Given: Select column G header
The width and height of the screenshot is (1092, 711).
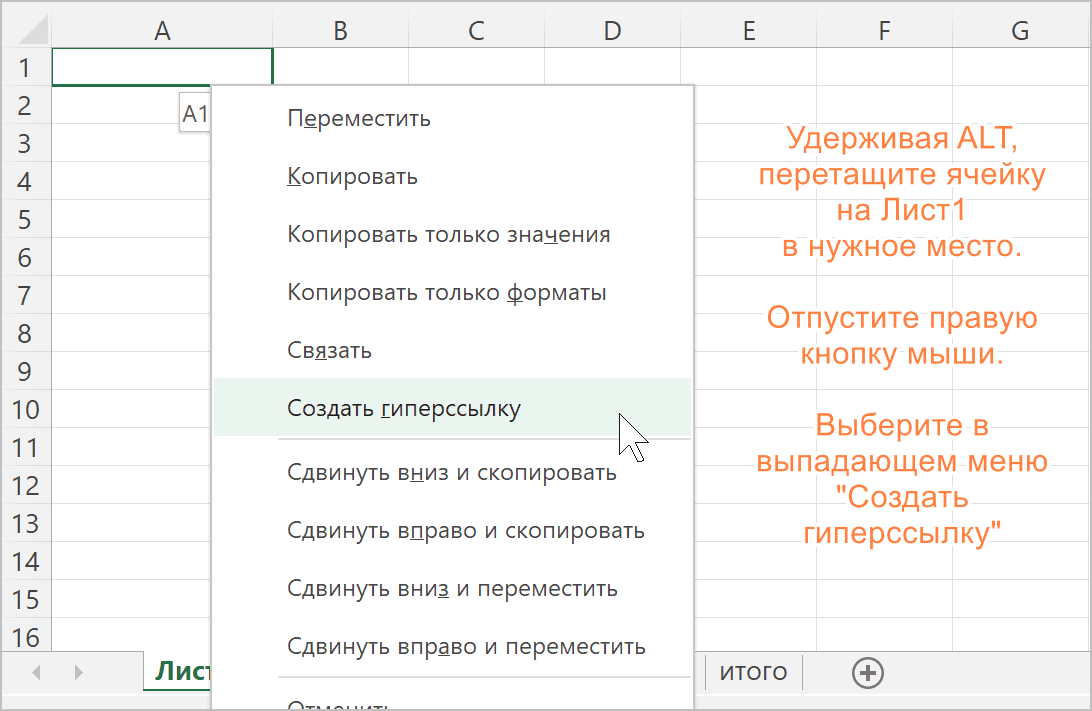Looking at the screenshot, I should (x=1019, y=31).
